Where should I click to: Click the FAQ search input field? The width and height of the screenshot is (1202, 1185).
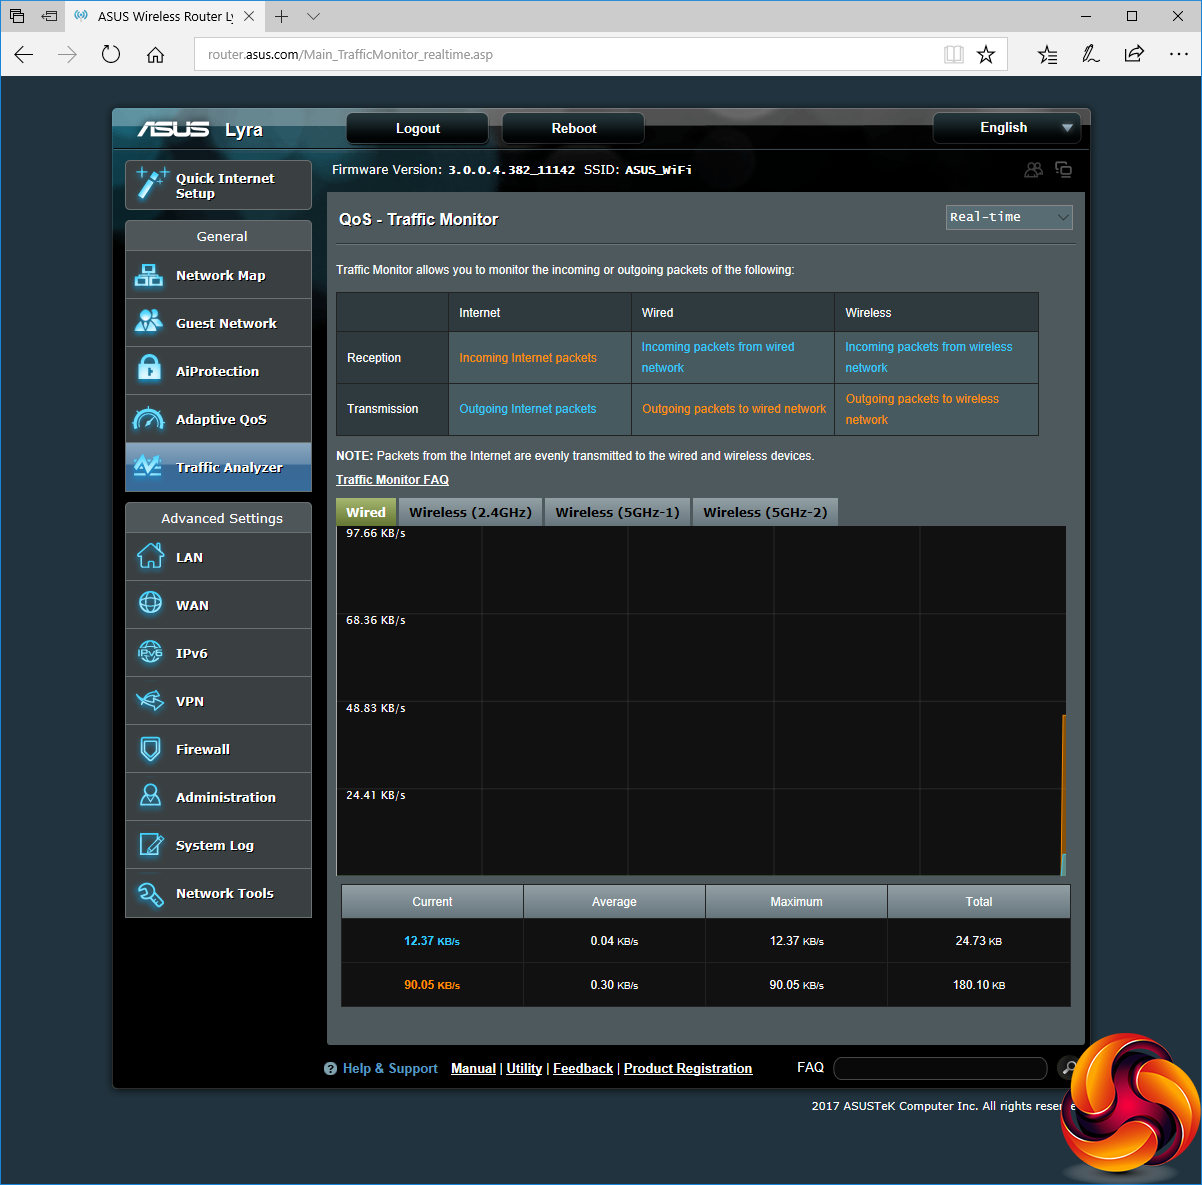[x=939, y=1068]
